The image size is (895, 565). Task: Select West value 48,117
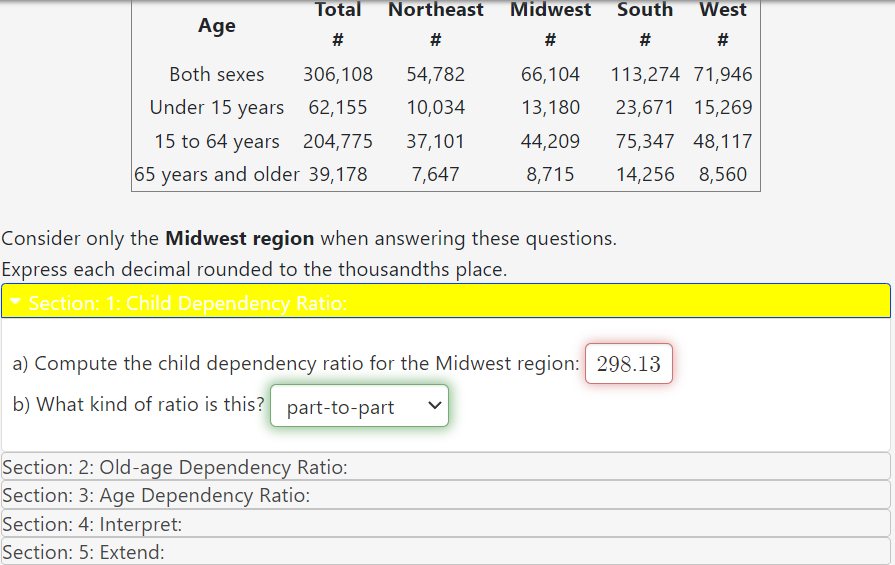tap(723, 141)
